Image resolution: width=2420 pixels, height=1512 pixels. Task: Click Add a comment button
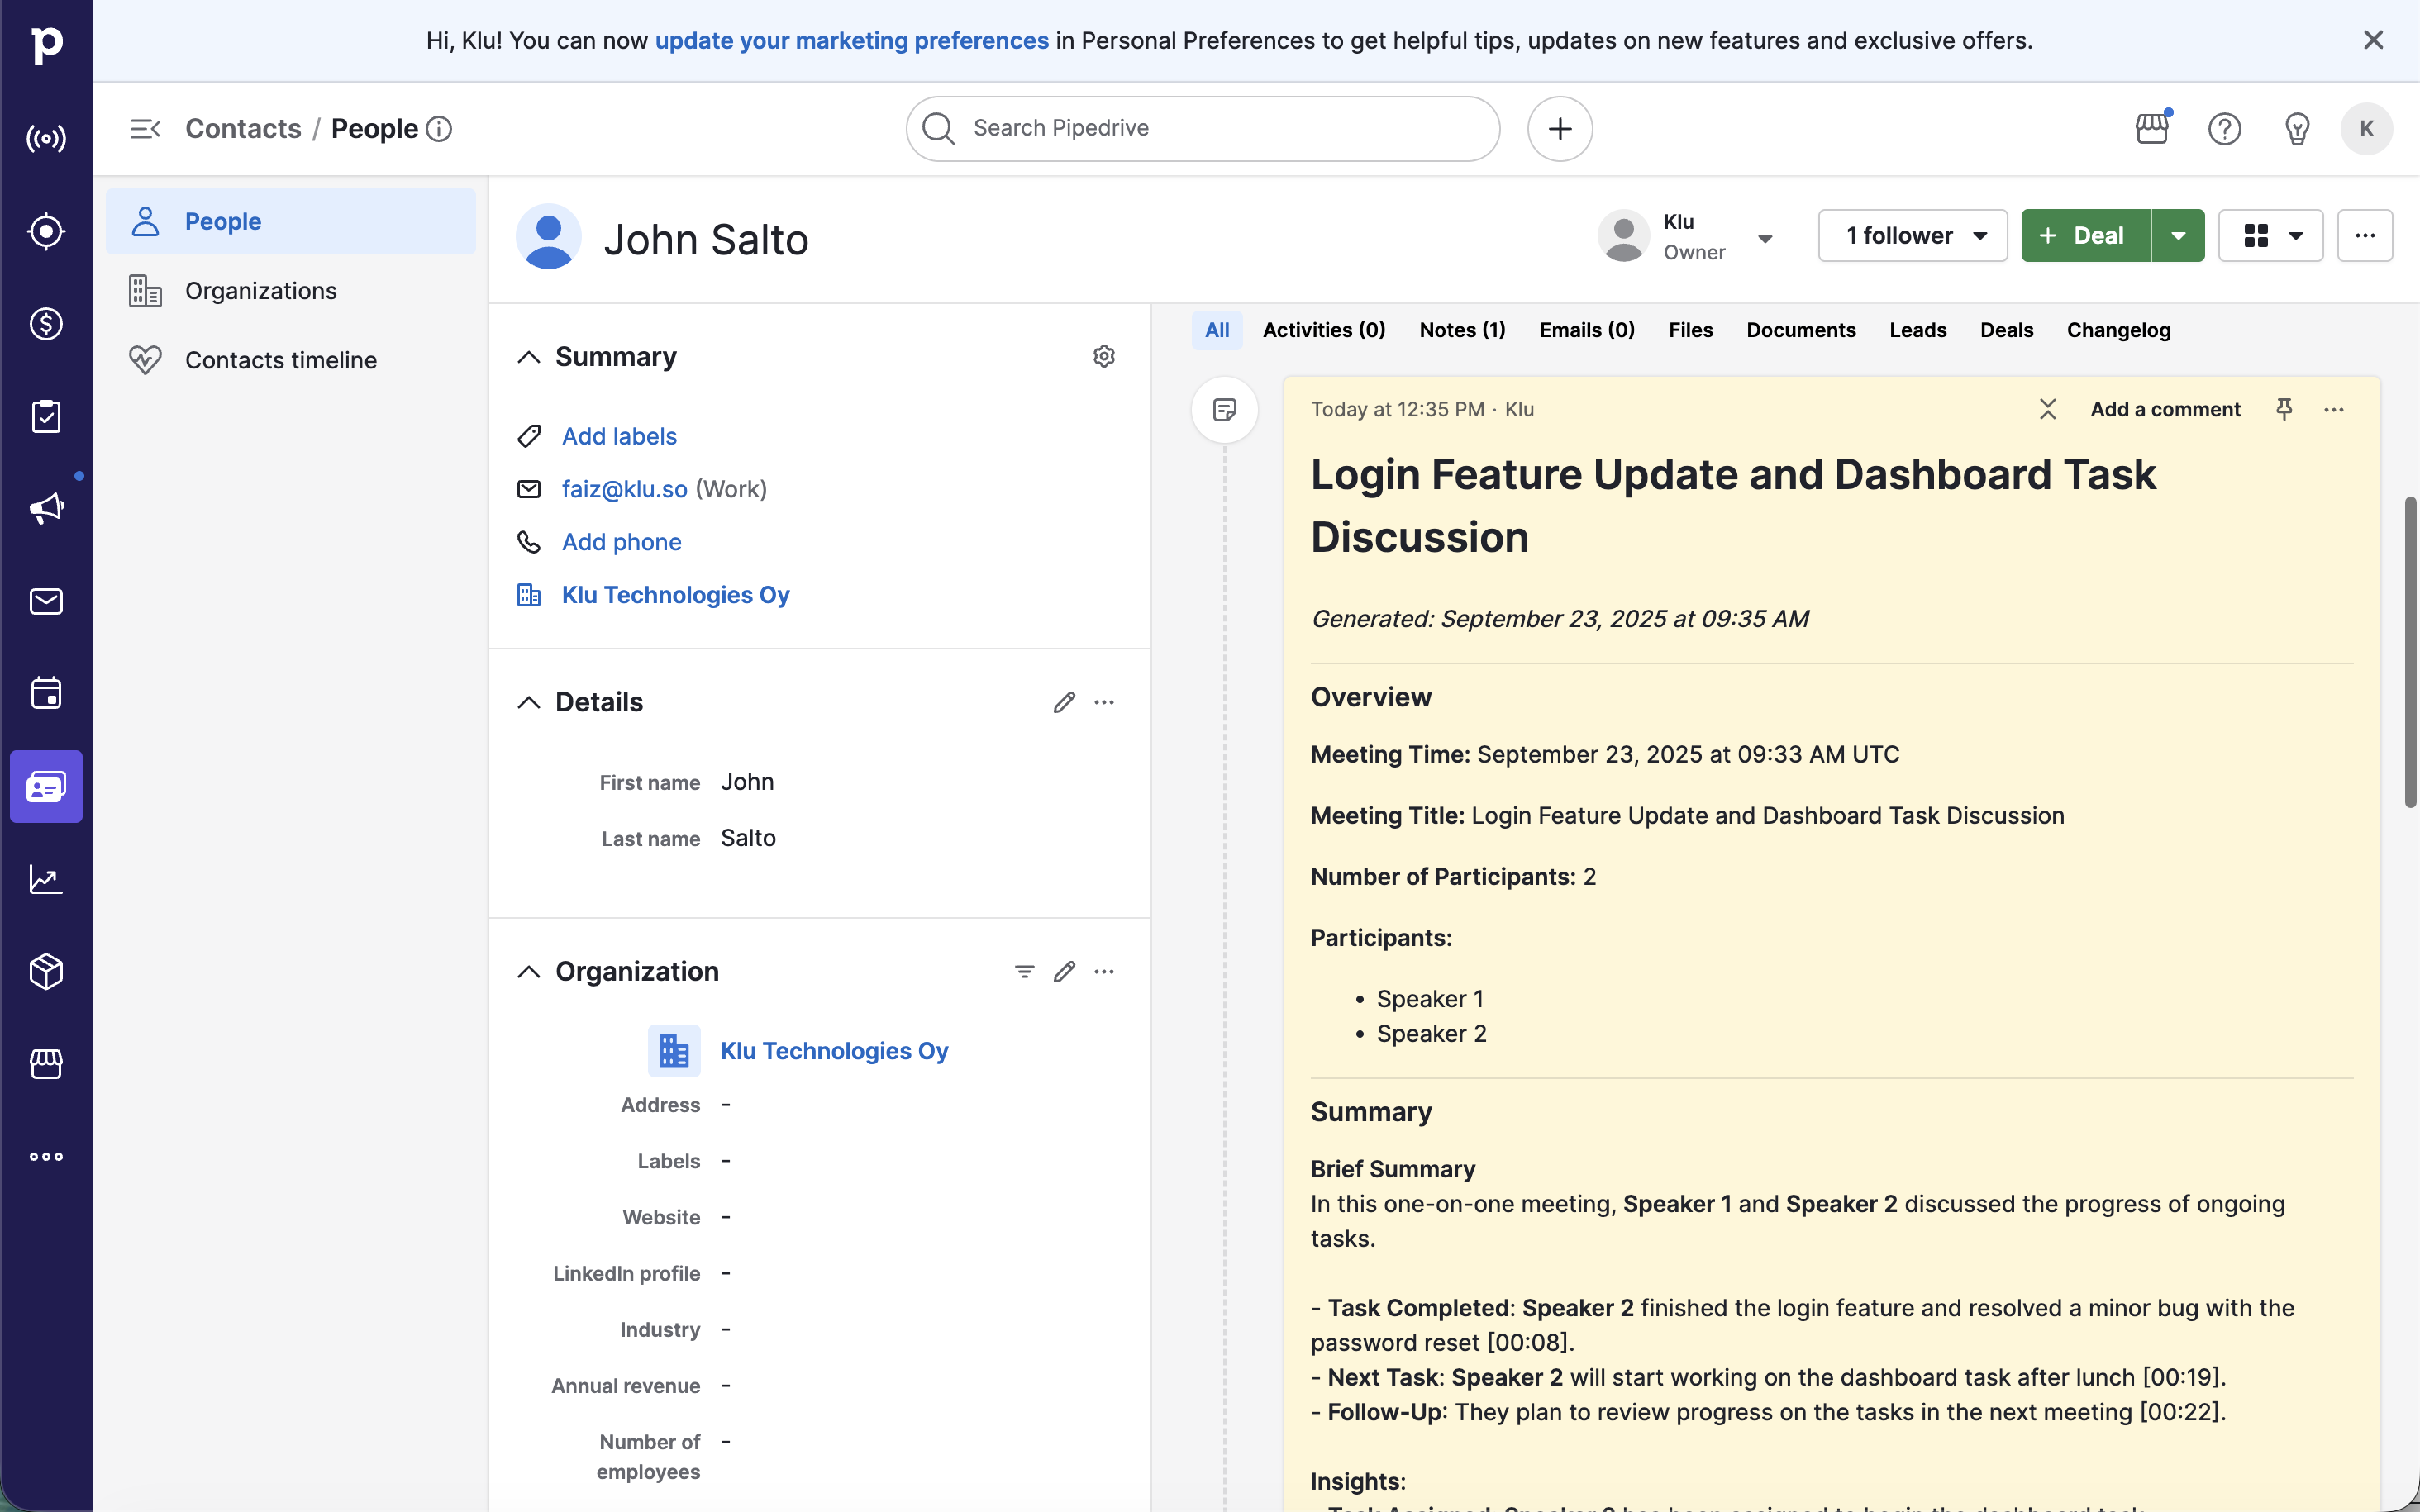point(2165,409)
